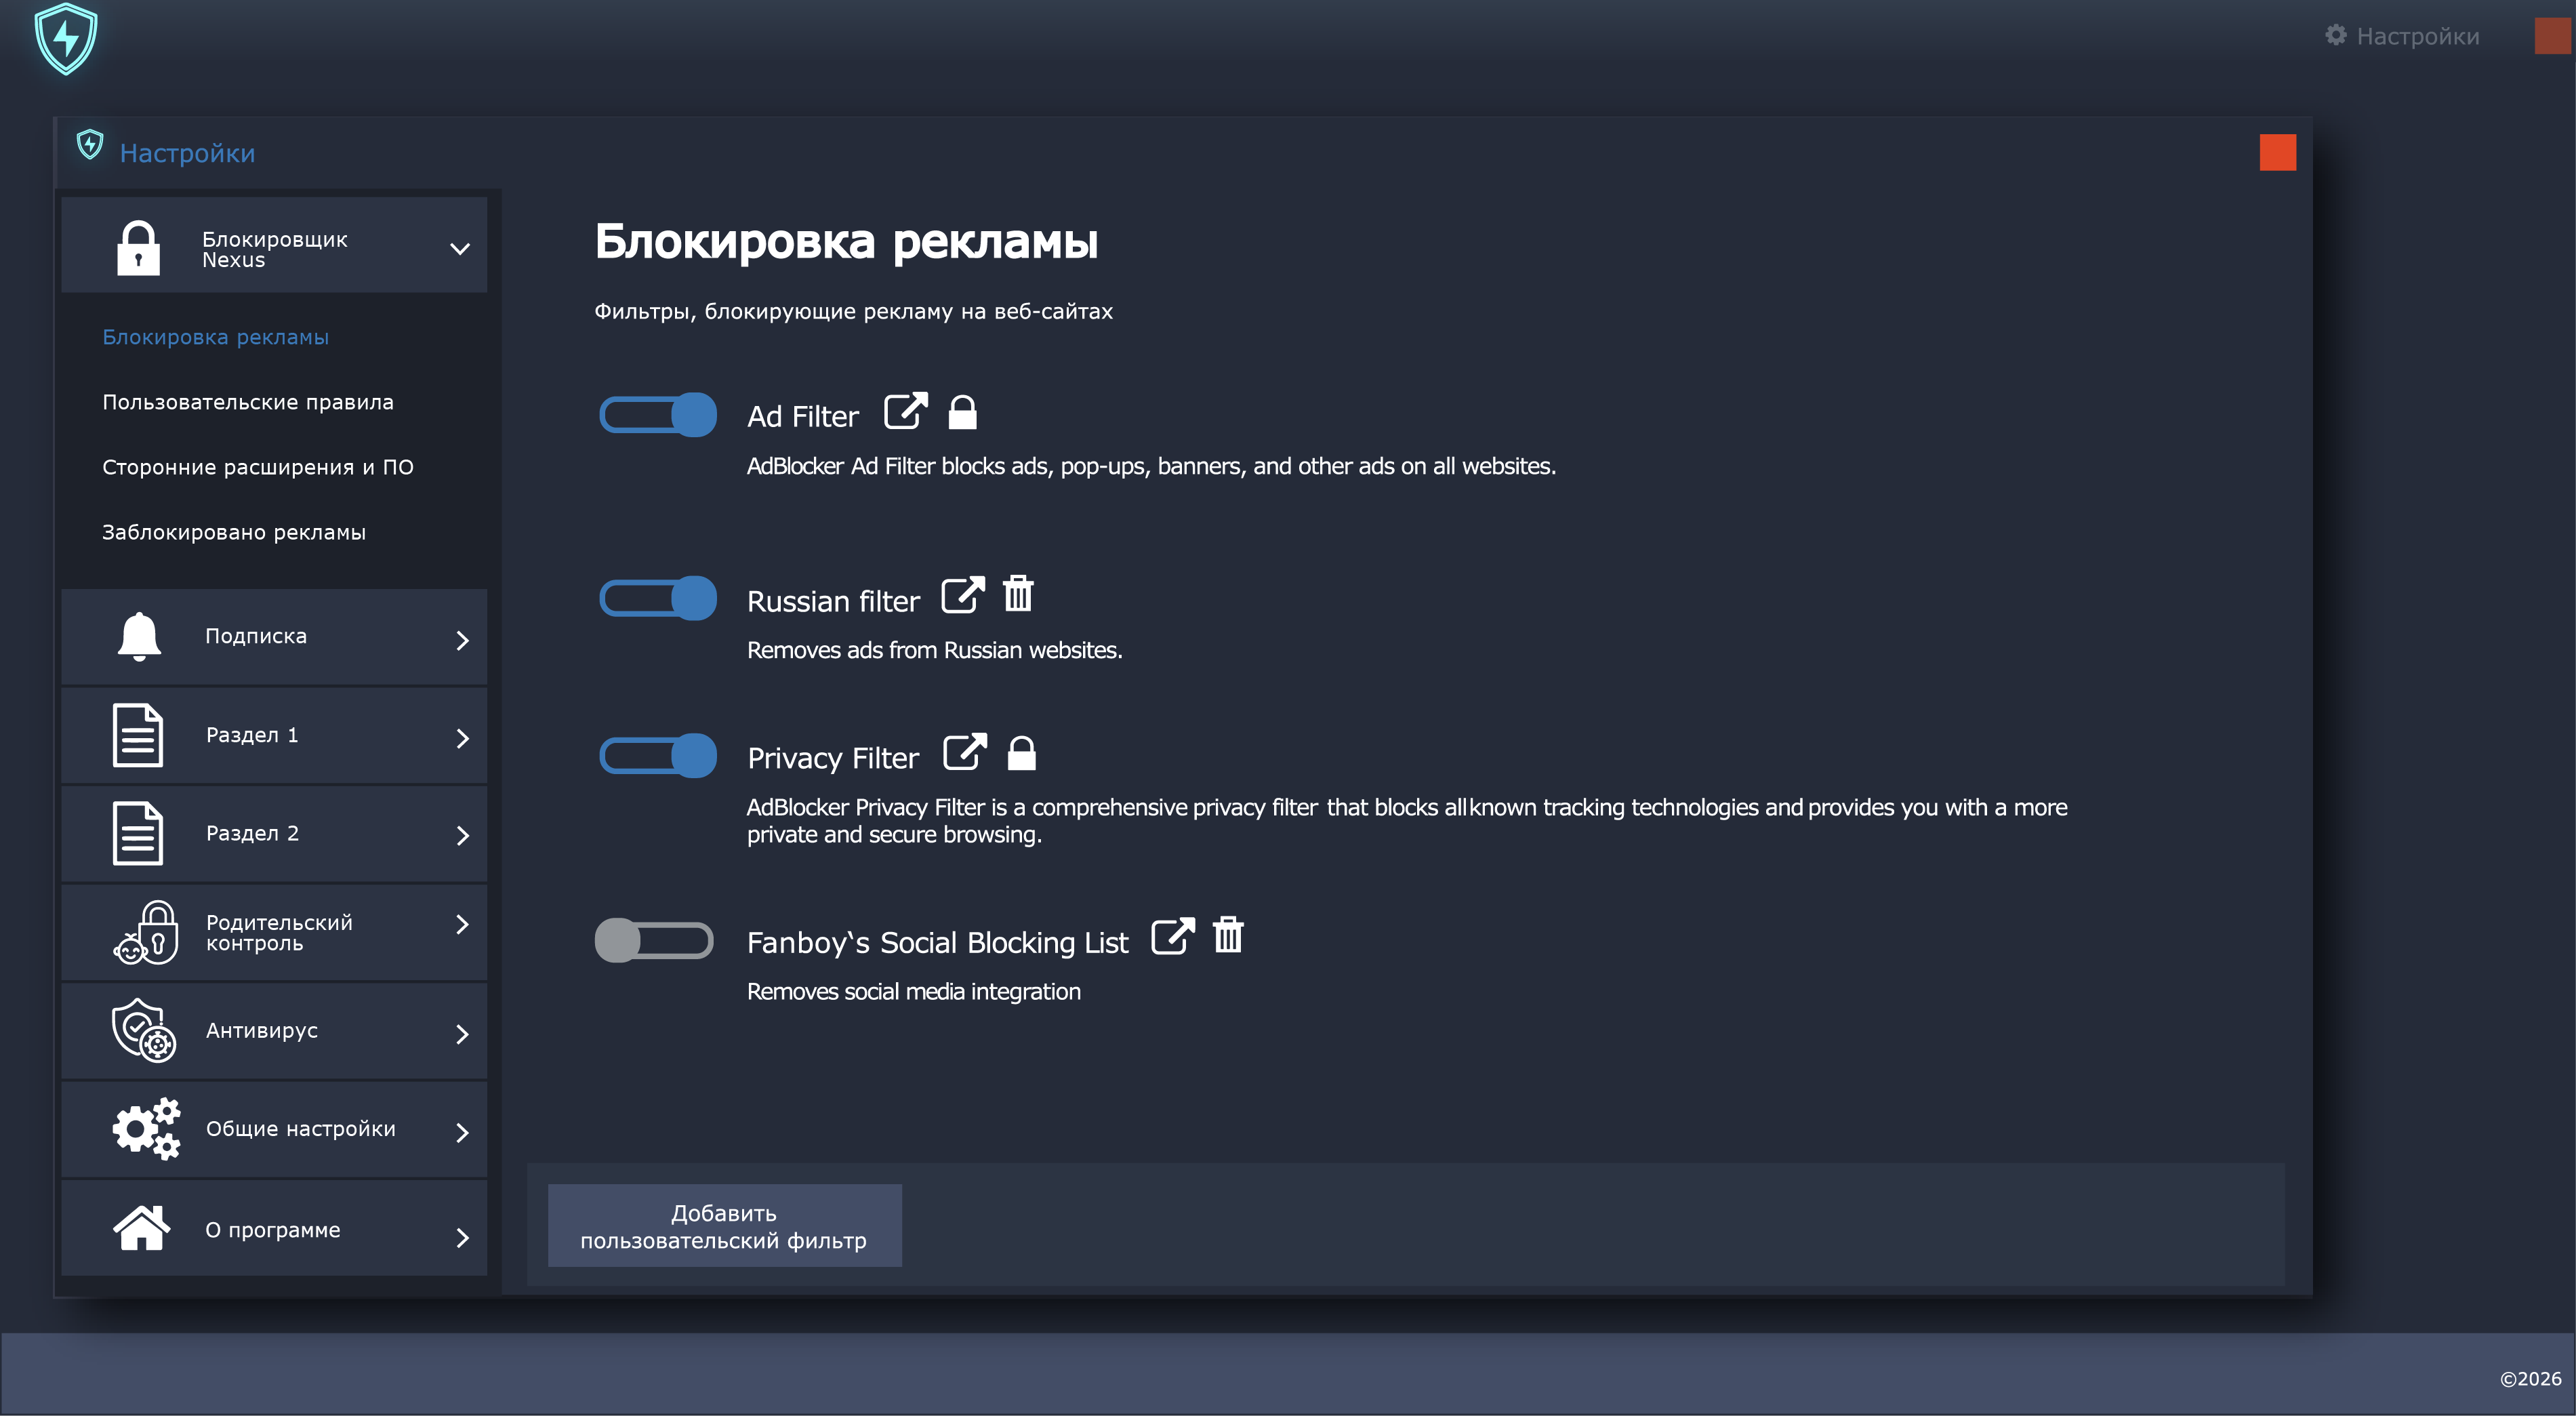Delete Fanboy's Social Blocking List via trash
Image resolution: width=2576 pixels, height=1416 pixels.
pyautogui.click(x=1228, y=936)
